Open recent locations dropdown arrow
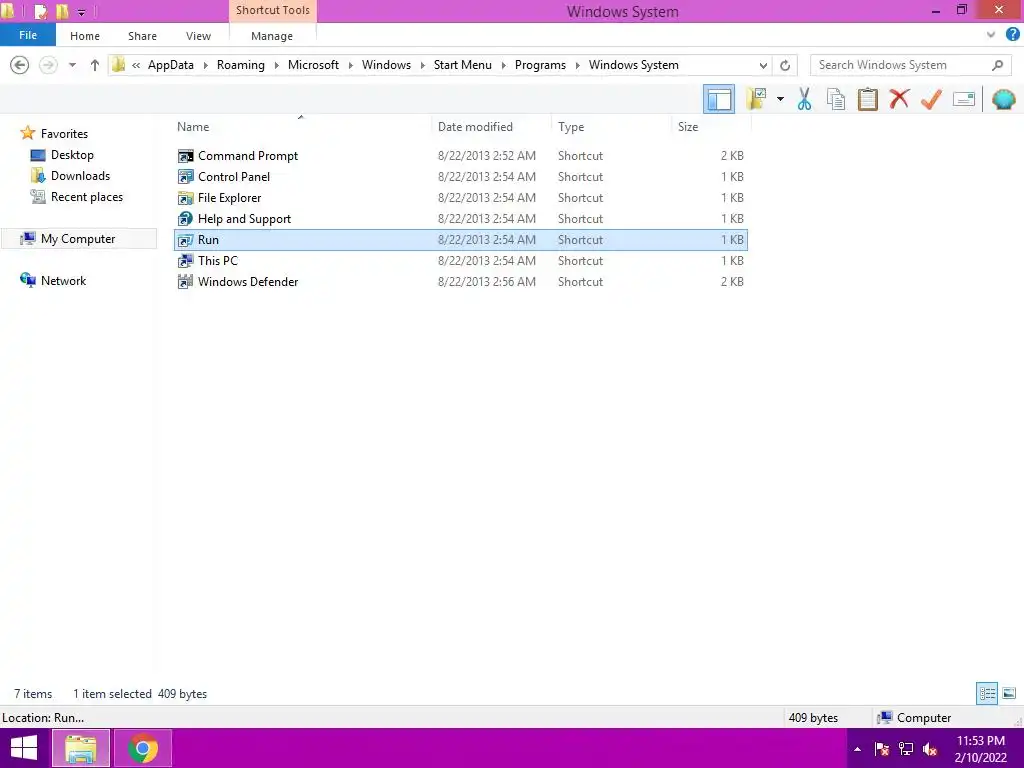The image size is (1024, 768). (x=72, y=65)
